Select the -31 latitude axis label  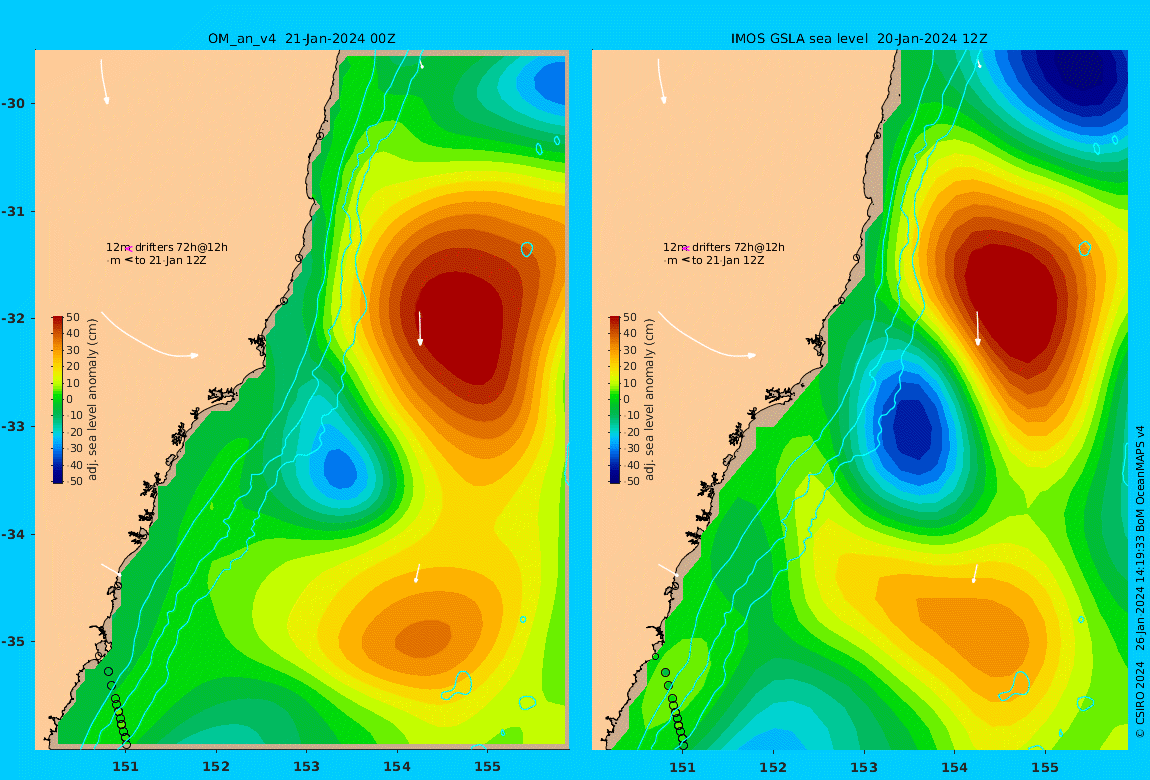13,211
